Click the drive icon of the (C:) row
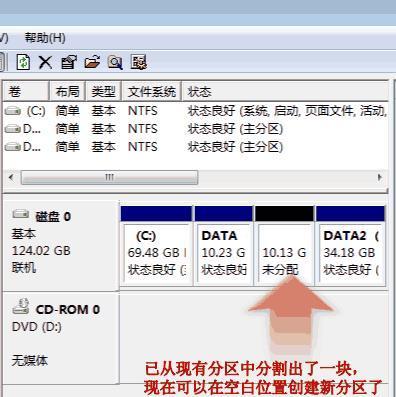Viewport: 396px width, 397px height. (13, 111)
